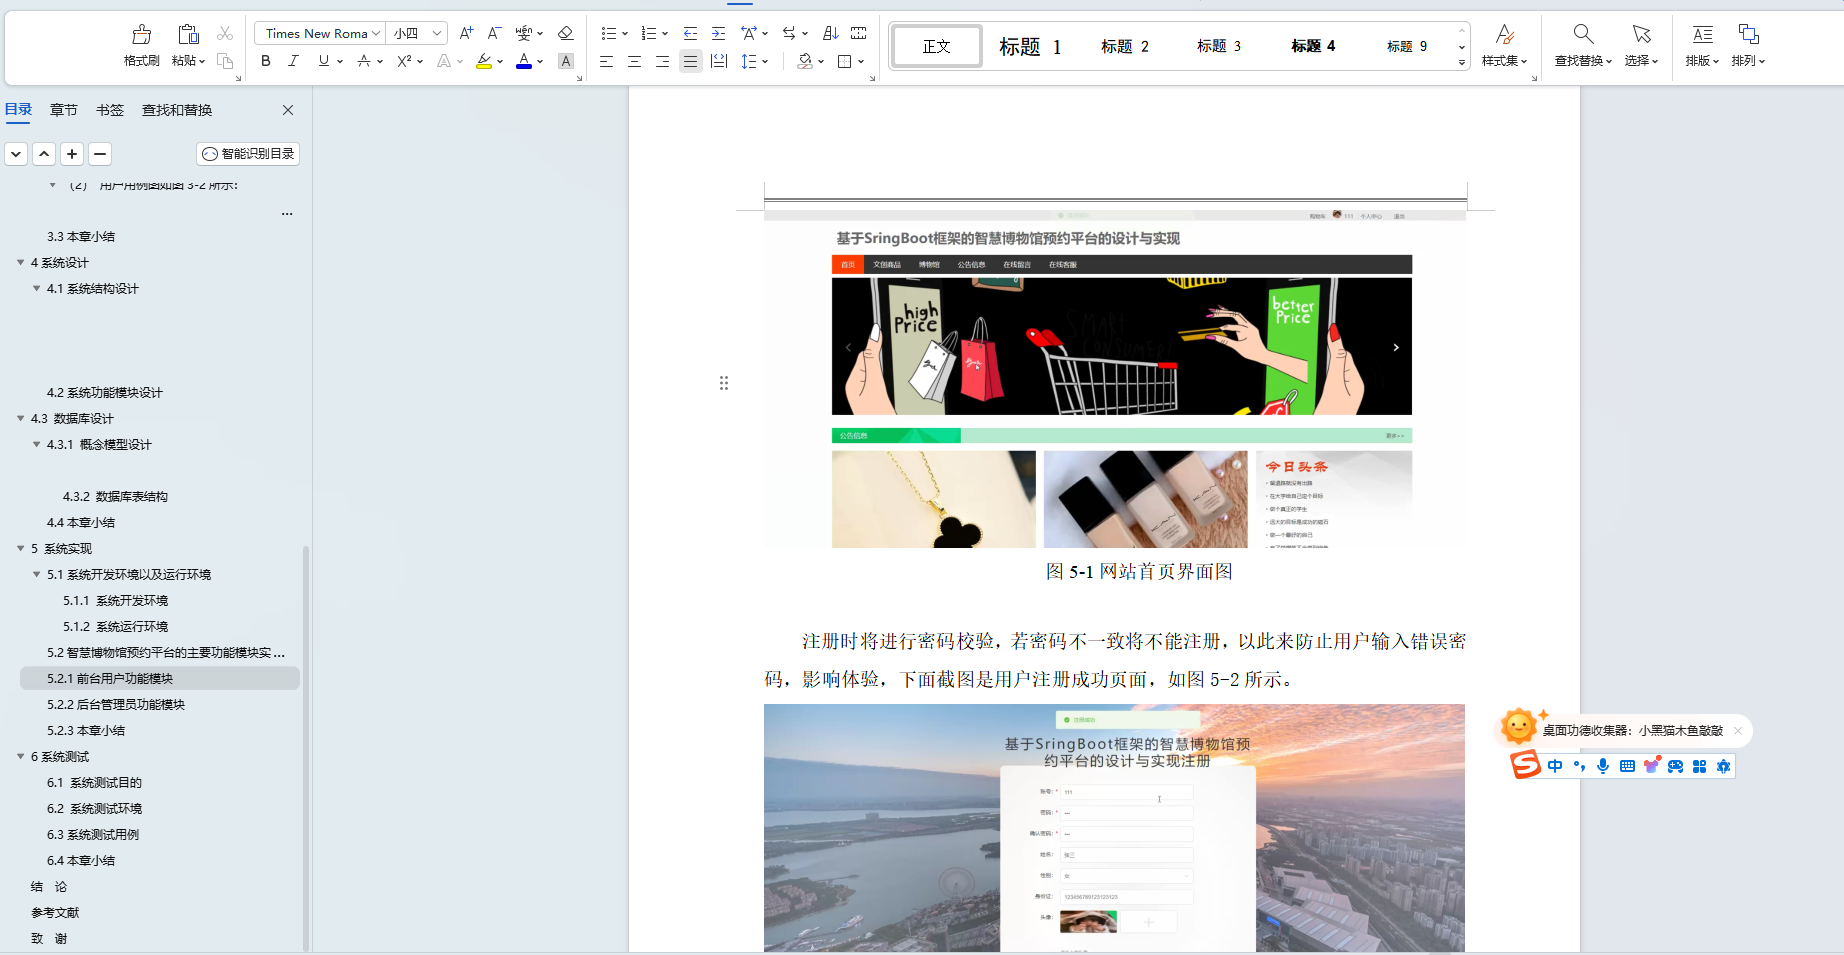Image resolution: width=1844 pixels, height=955 pixels.
Task: Click the collapse-up chevron button
Action: tap(44, 154)
